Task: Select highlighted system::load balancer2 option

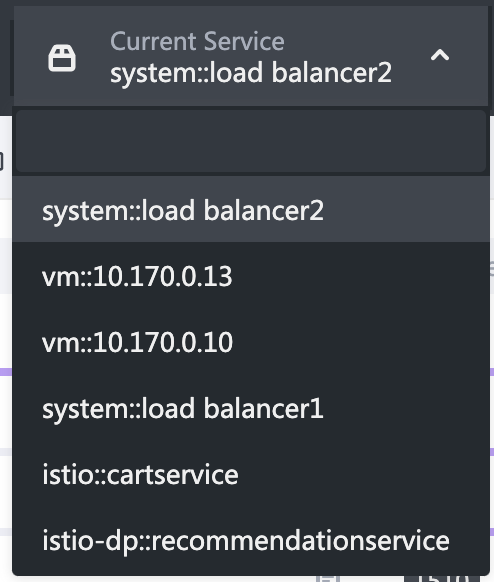Action: point(251,209)
